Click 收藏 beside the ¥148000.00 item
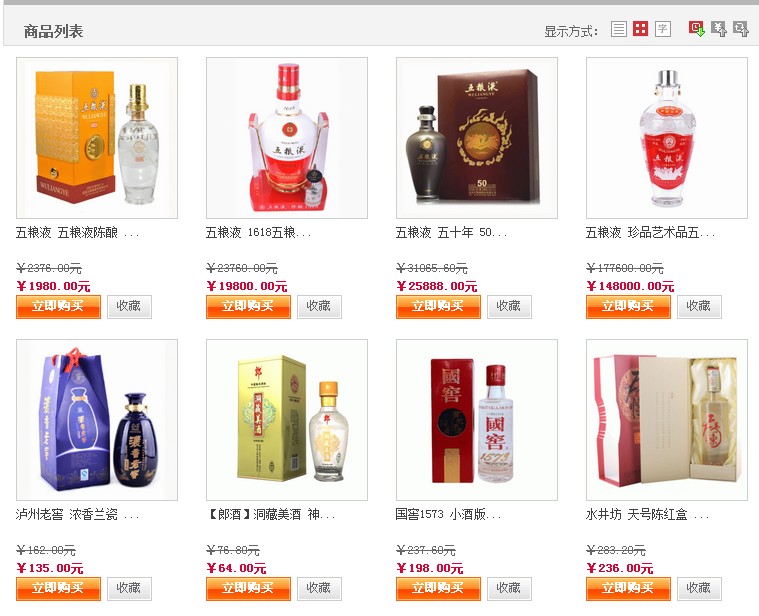Screen dimensions: 759x616 pos(699,307)
